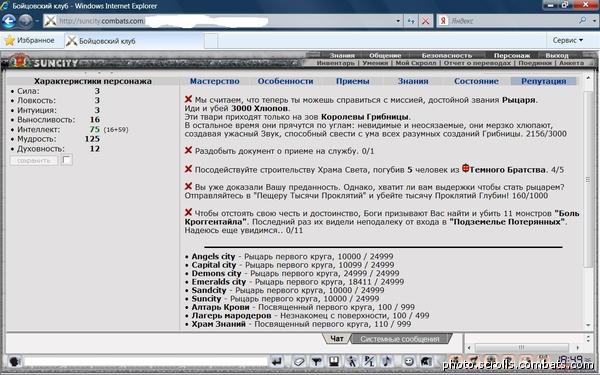
Task: Select the Emeralds city reputation row
Action: point(295,282)
